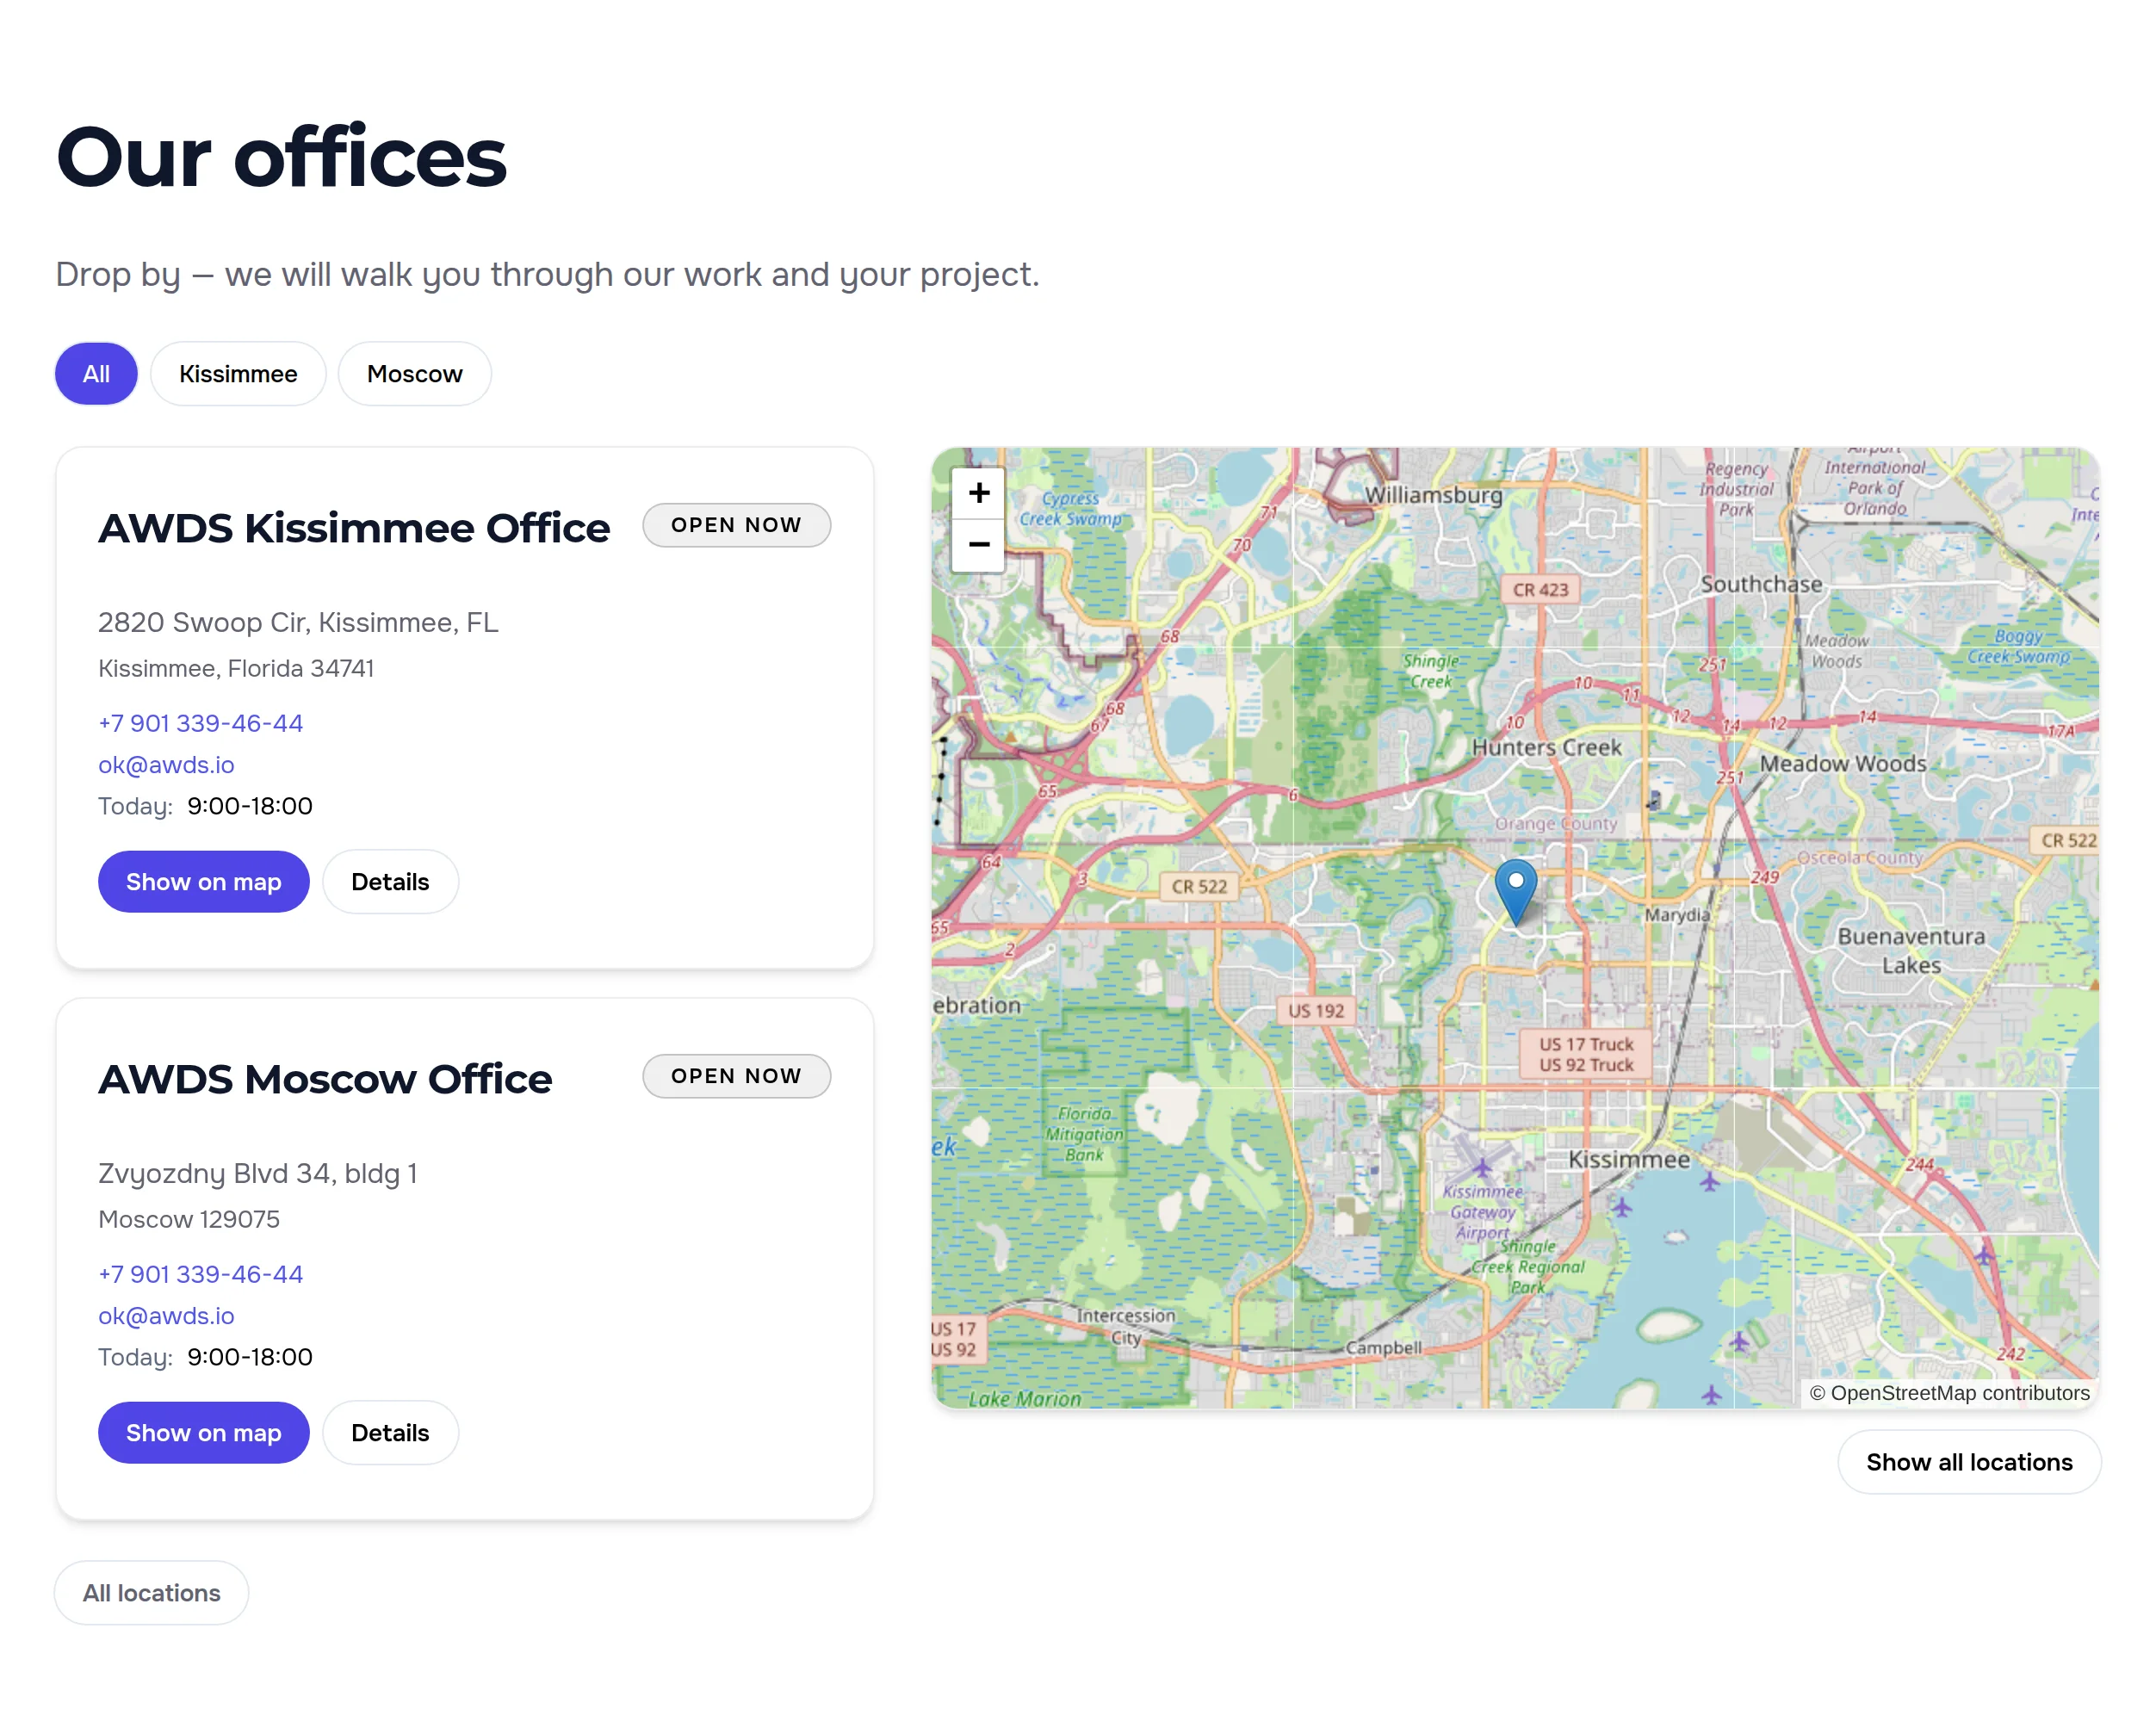Click AWDS Kissimmee Office heading
The height and width of the screenshot is (1734, 2156).
[354, 528]
